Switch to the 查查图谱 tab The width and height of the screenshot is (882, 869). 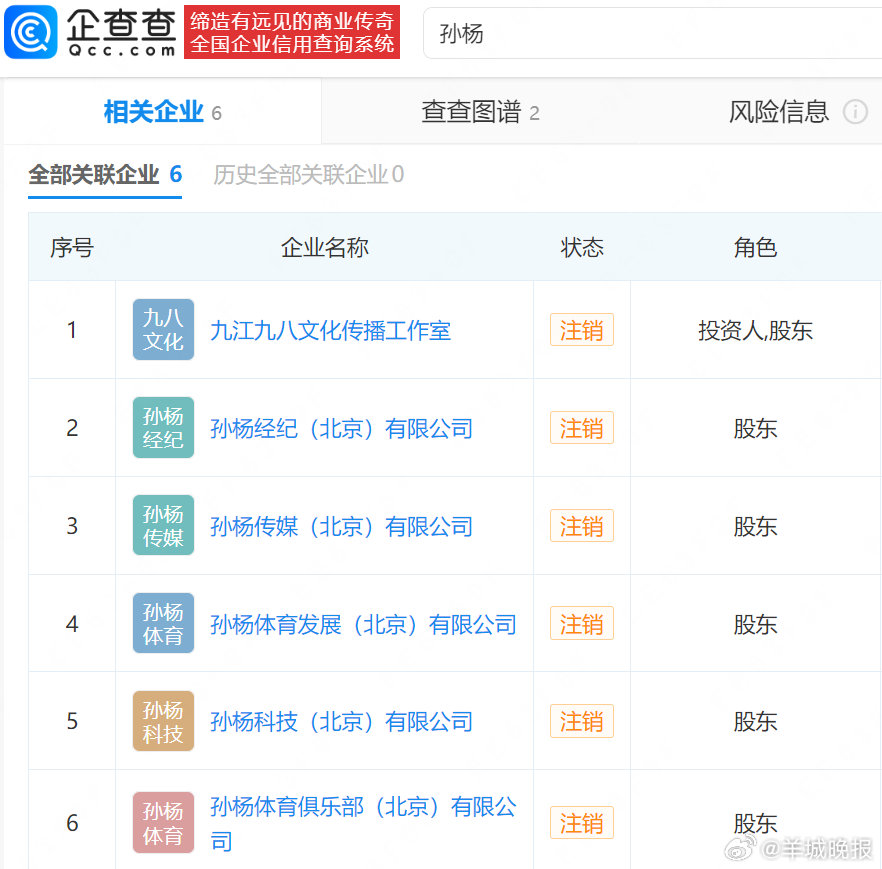pos(480,111)
